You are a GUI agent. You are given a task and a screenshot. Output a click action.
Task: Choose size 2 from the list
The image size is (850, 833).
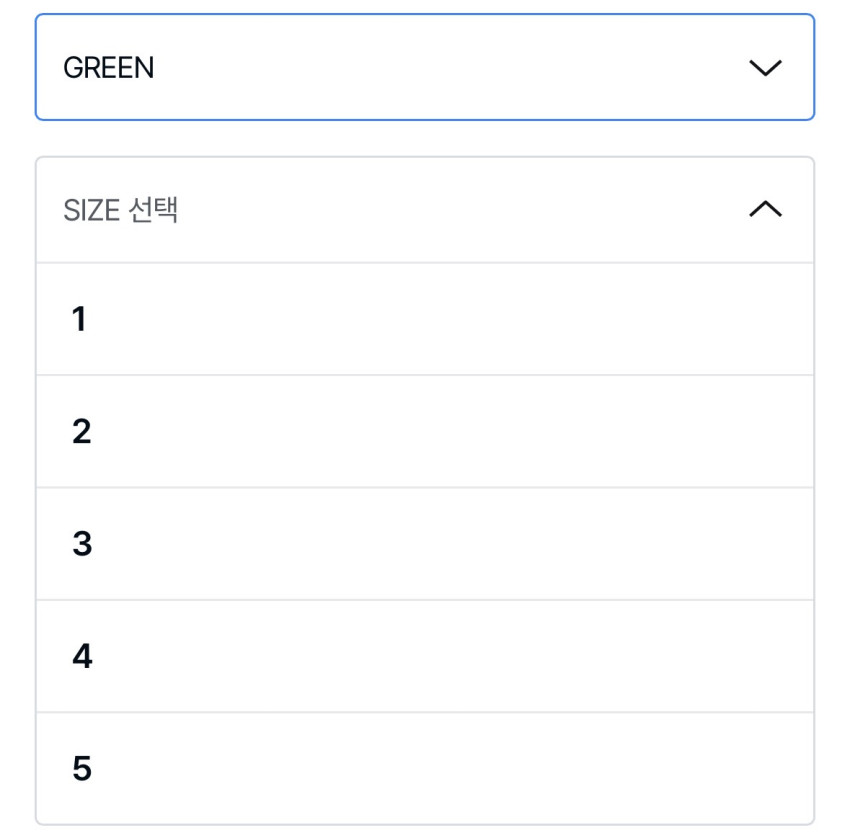click(x=425, y=432)
